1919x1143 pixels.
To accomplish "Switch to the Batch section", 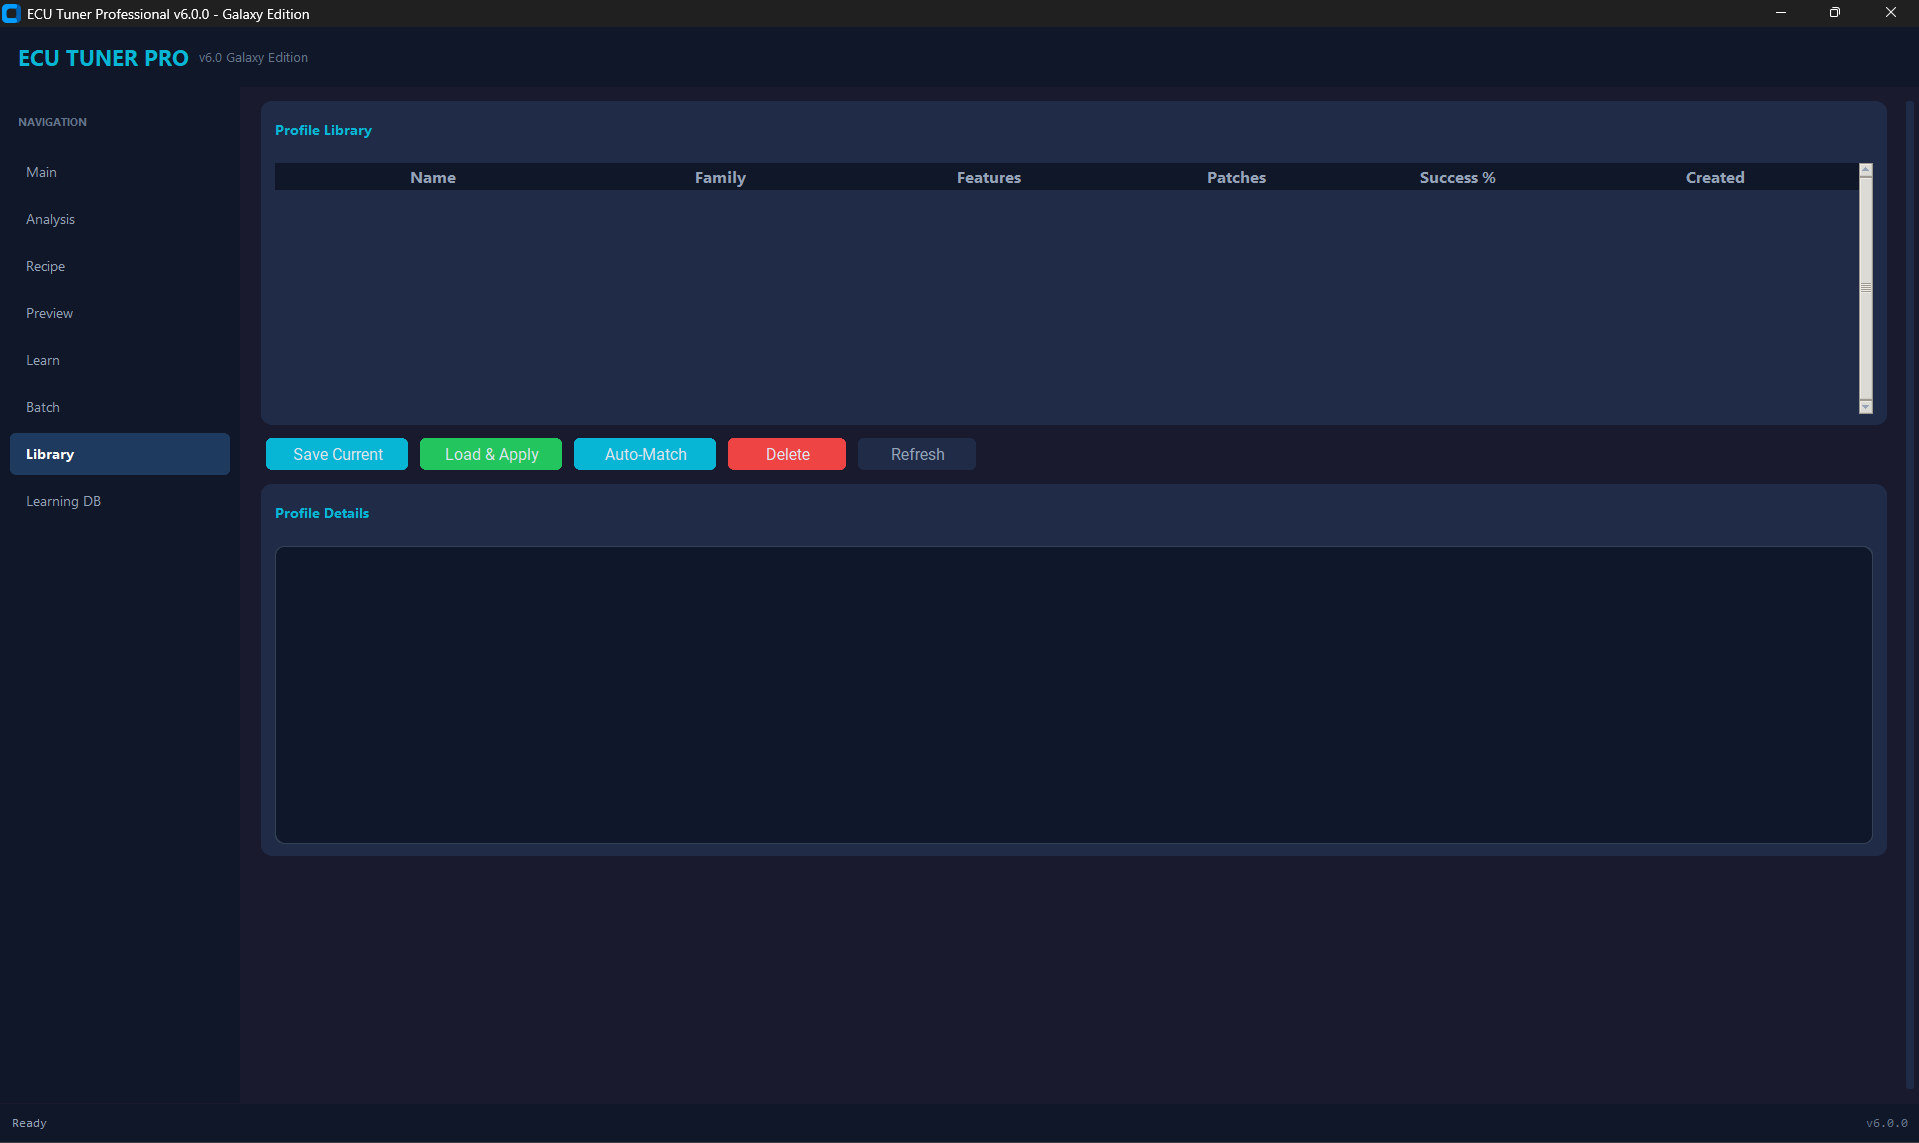I will 43,407.
